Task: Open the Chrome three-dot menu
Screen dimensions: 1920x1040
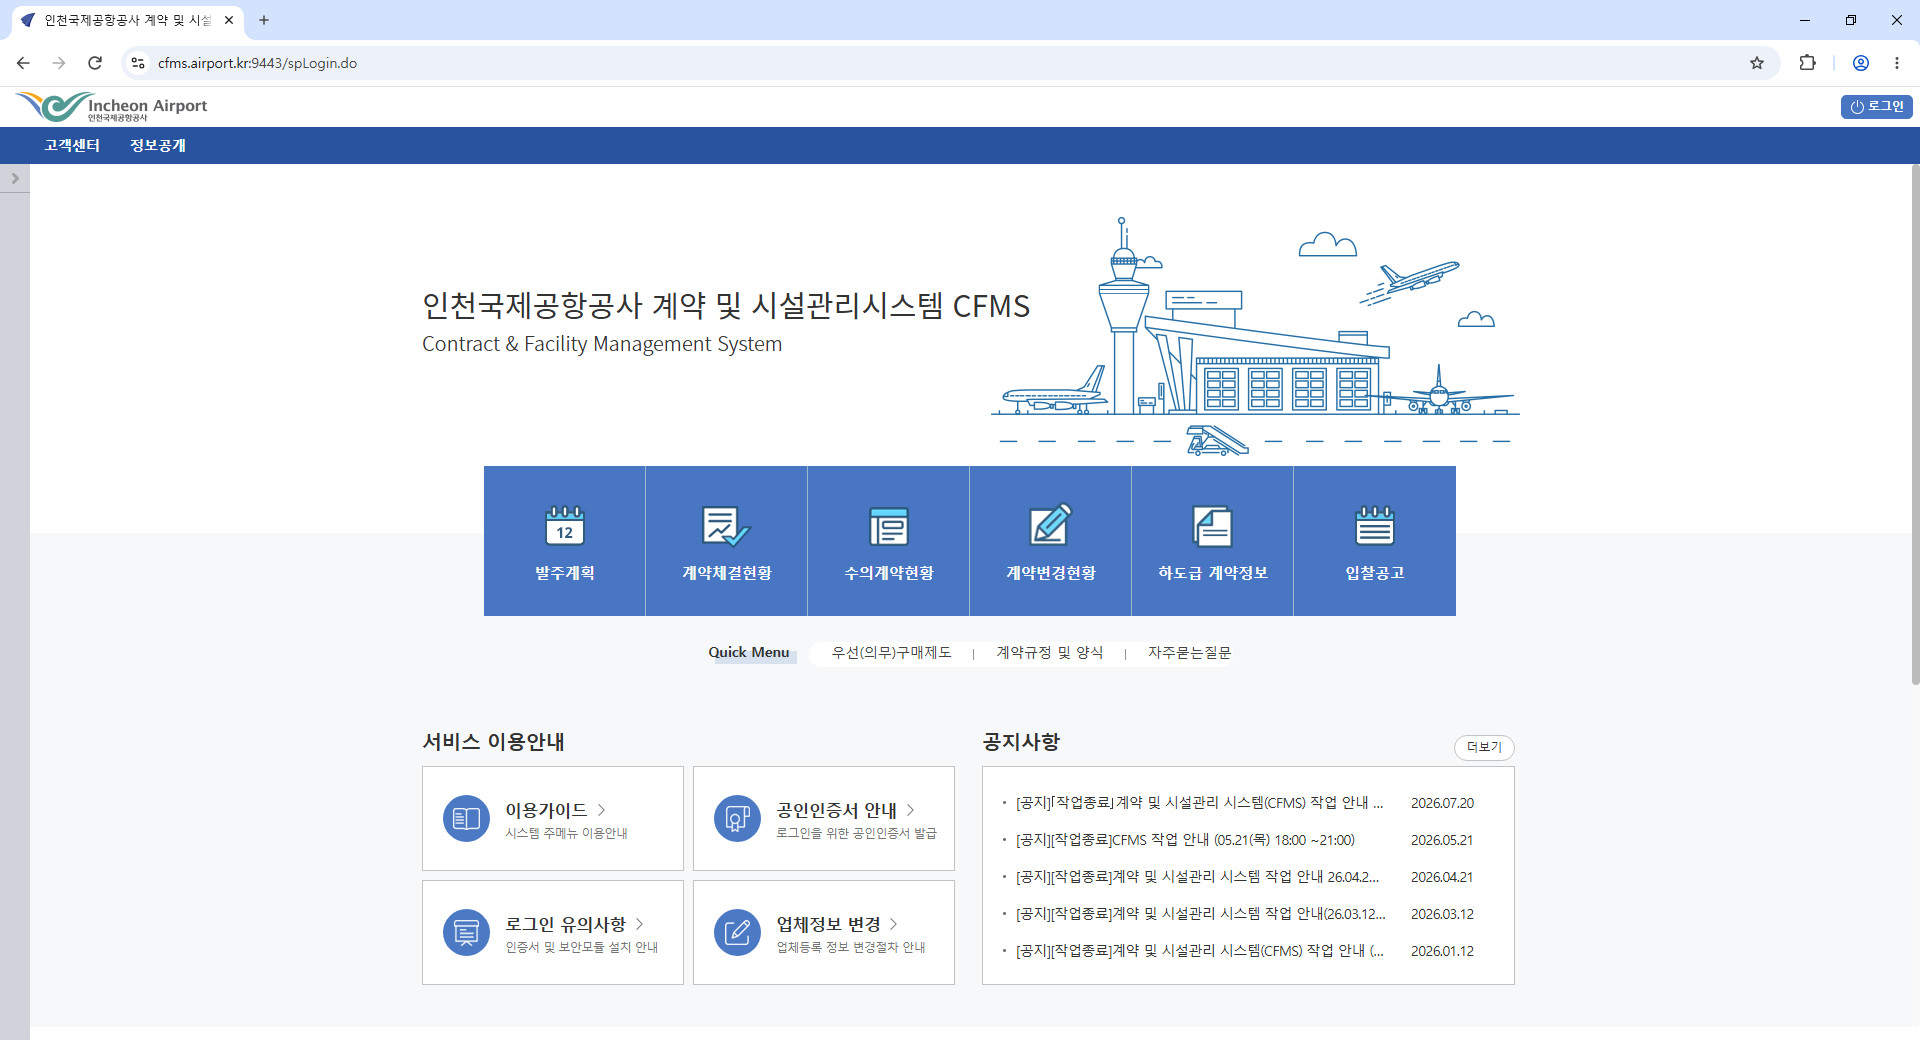Action: pyautogui.click(x=1897, y=63)
